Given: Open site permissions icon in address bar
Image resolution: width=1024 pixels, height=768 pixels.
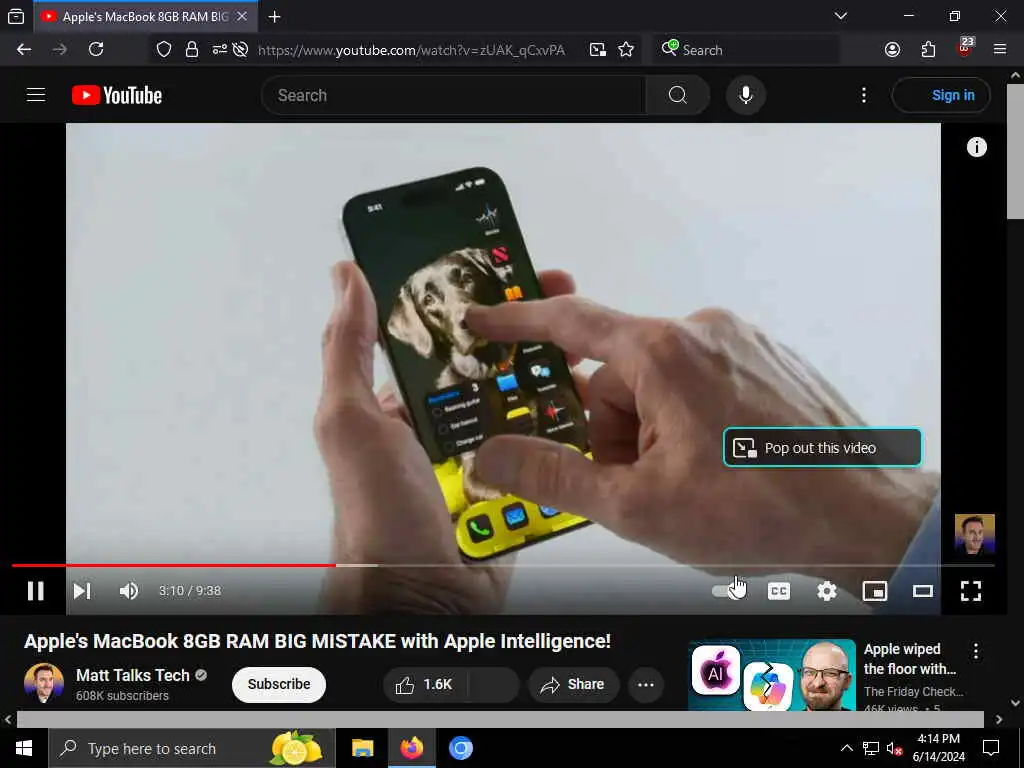Looking at the screenshot, I should pyautogui.click(x=219, y=50).
